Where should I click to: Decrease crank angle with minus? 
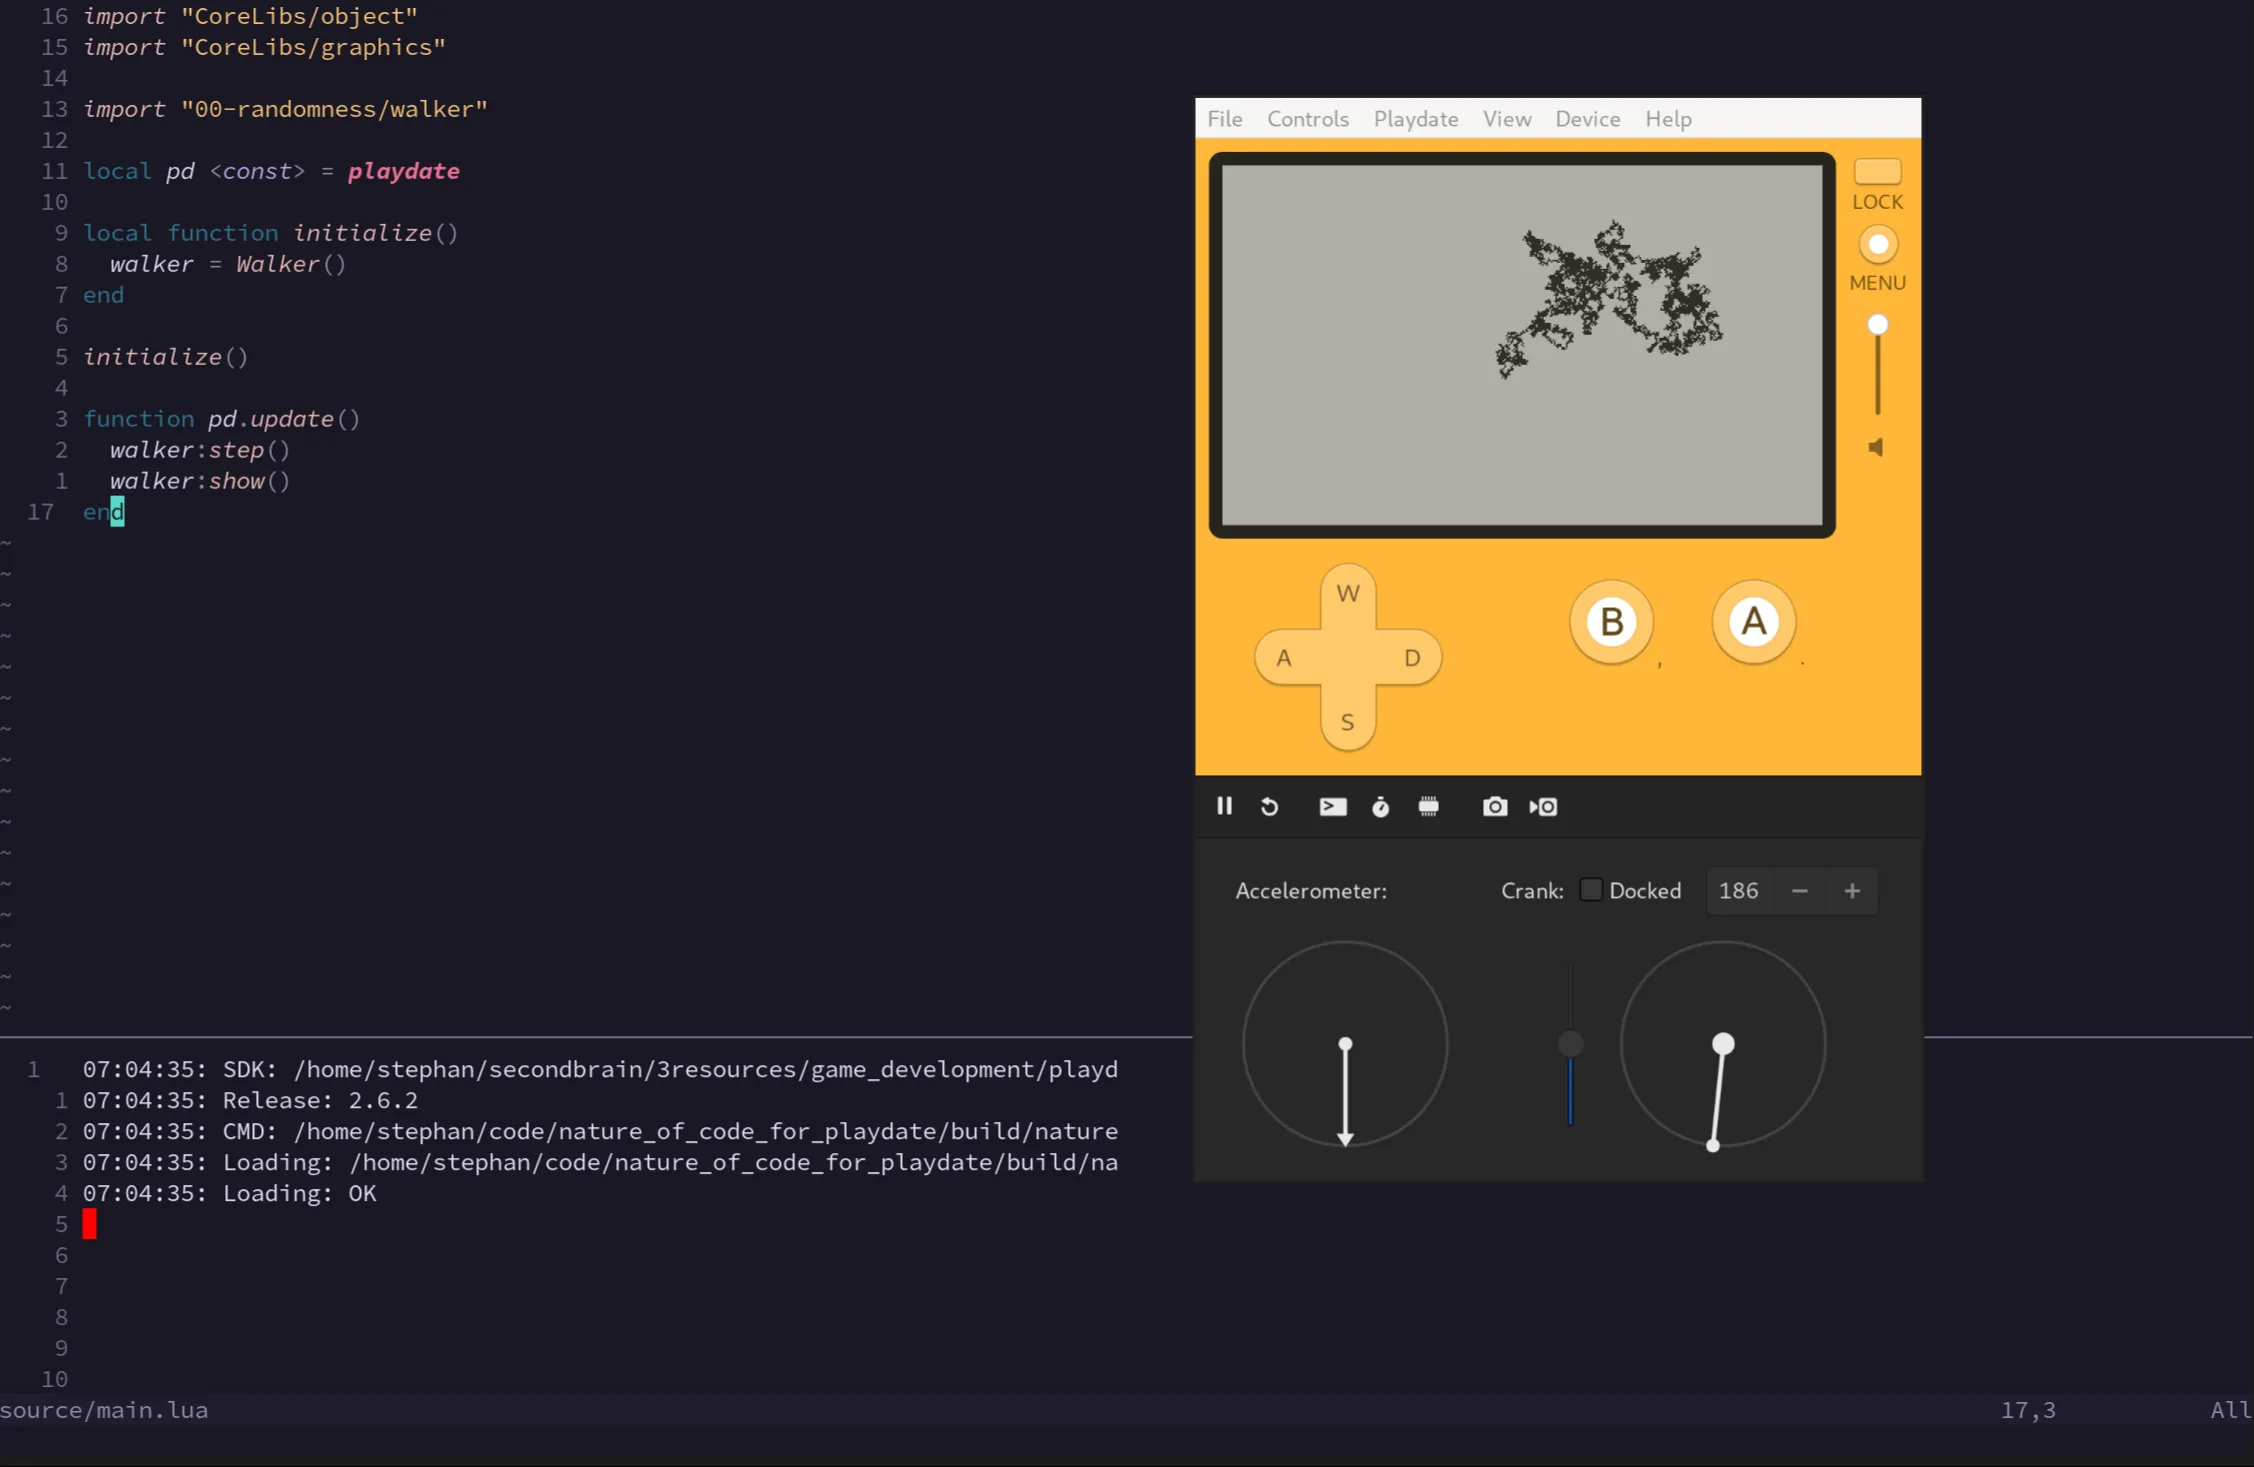pyautogui.click(x=1799, y=891)
